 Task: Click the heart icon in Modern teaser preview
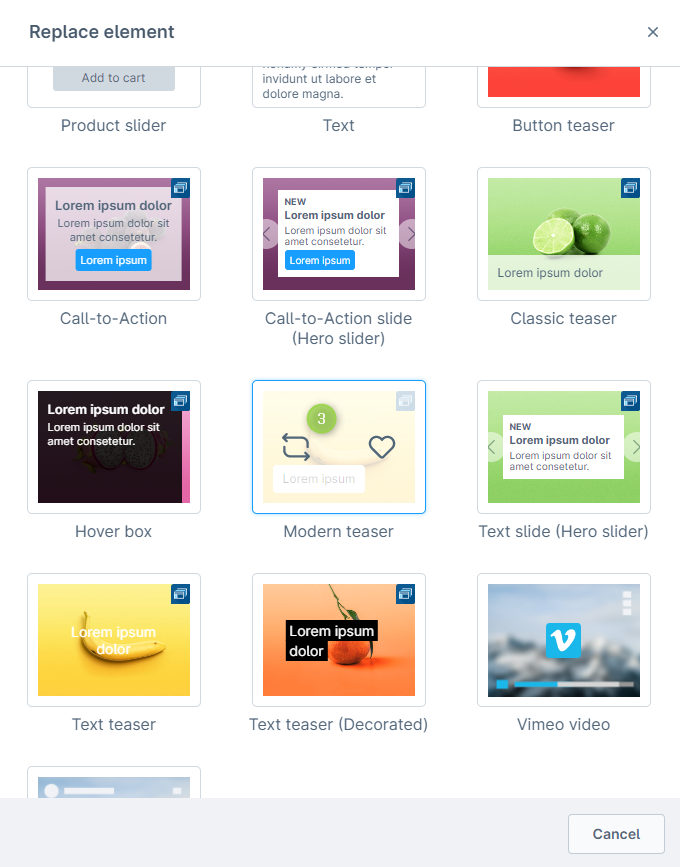382,447
